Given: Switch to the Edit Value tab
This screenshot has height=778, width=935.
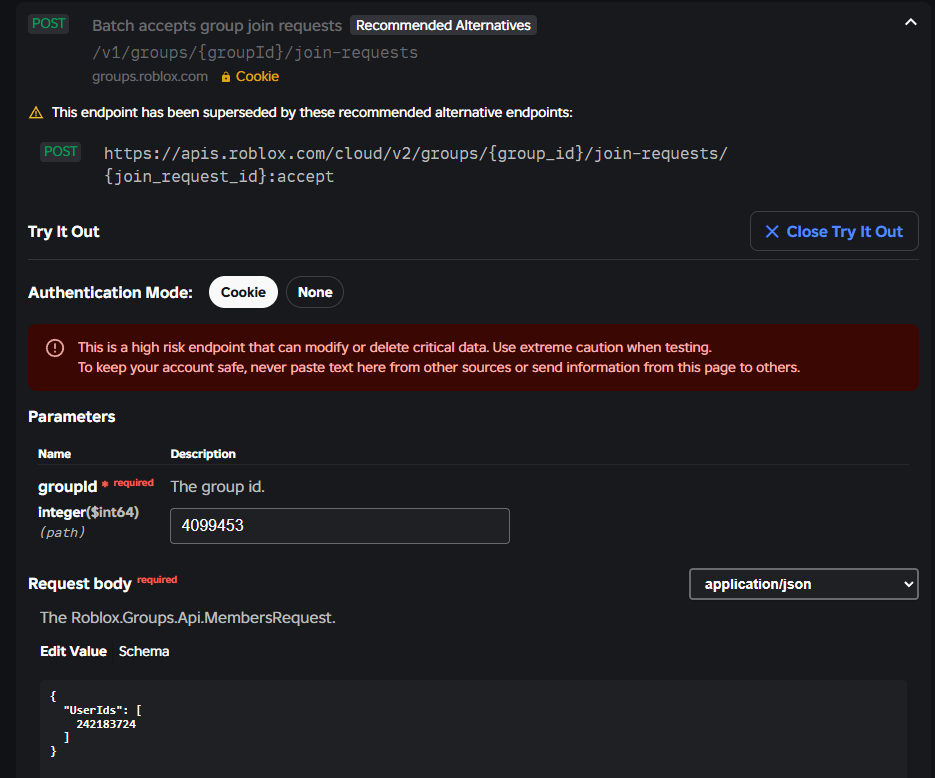Looking at the screenshot, I should (x=73, y=651).
